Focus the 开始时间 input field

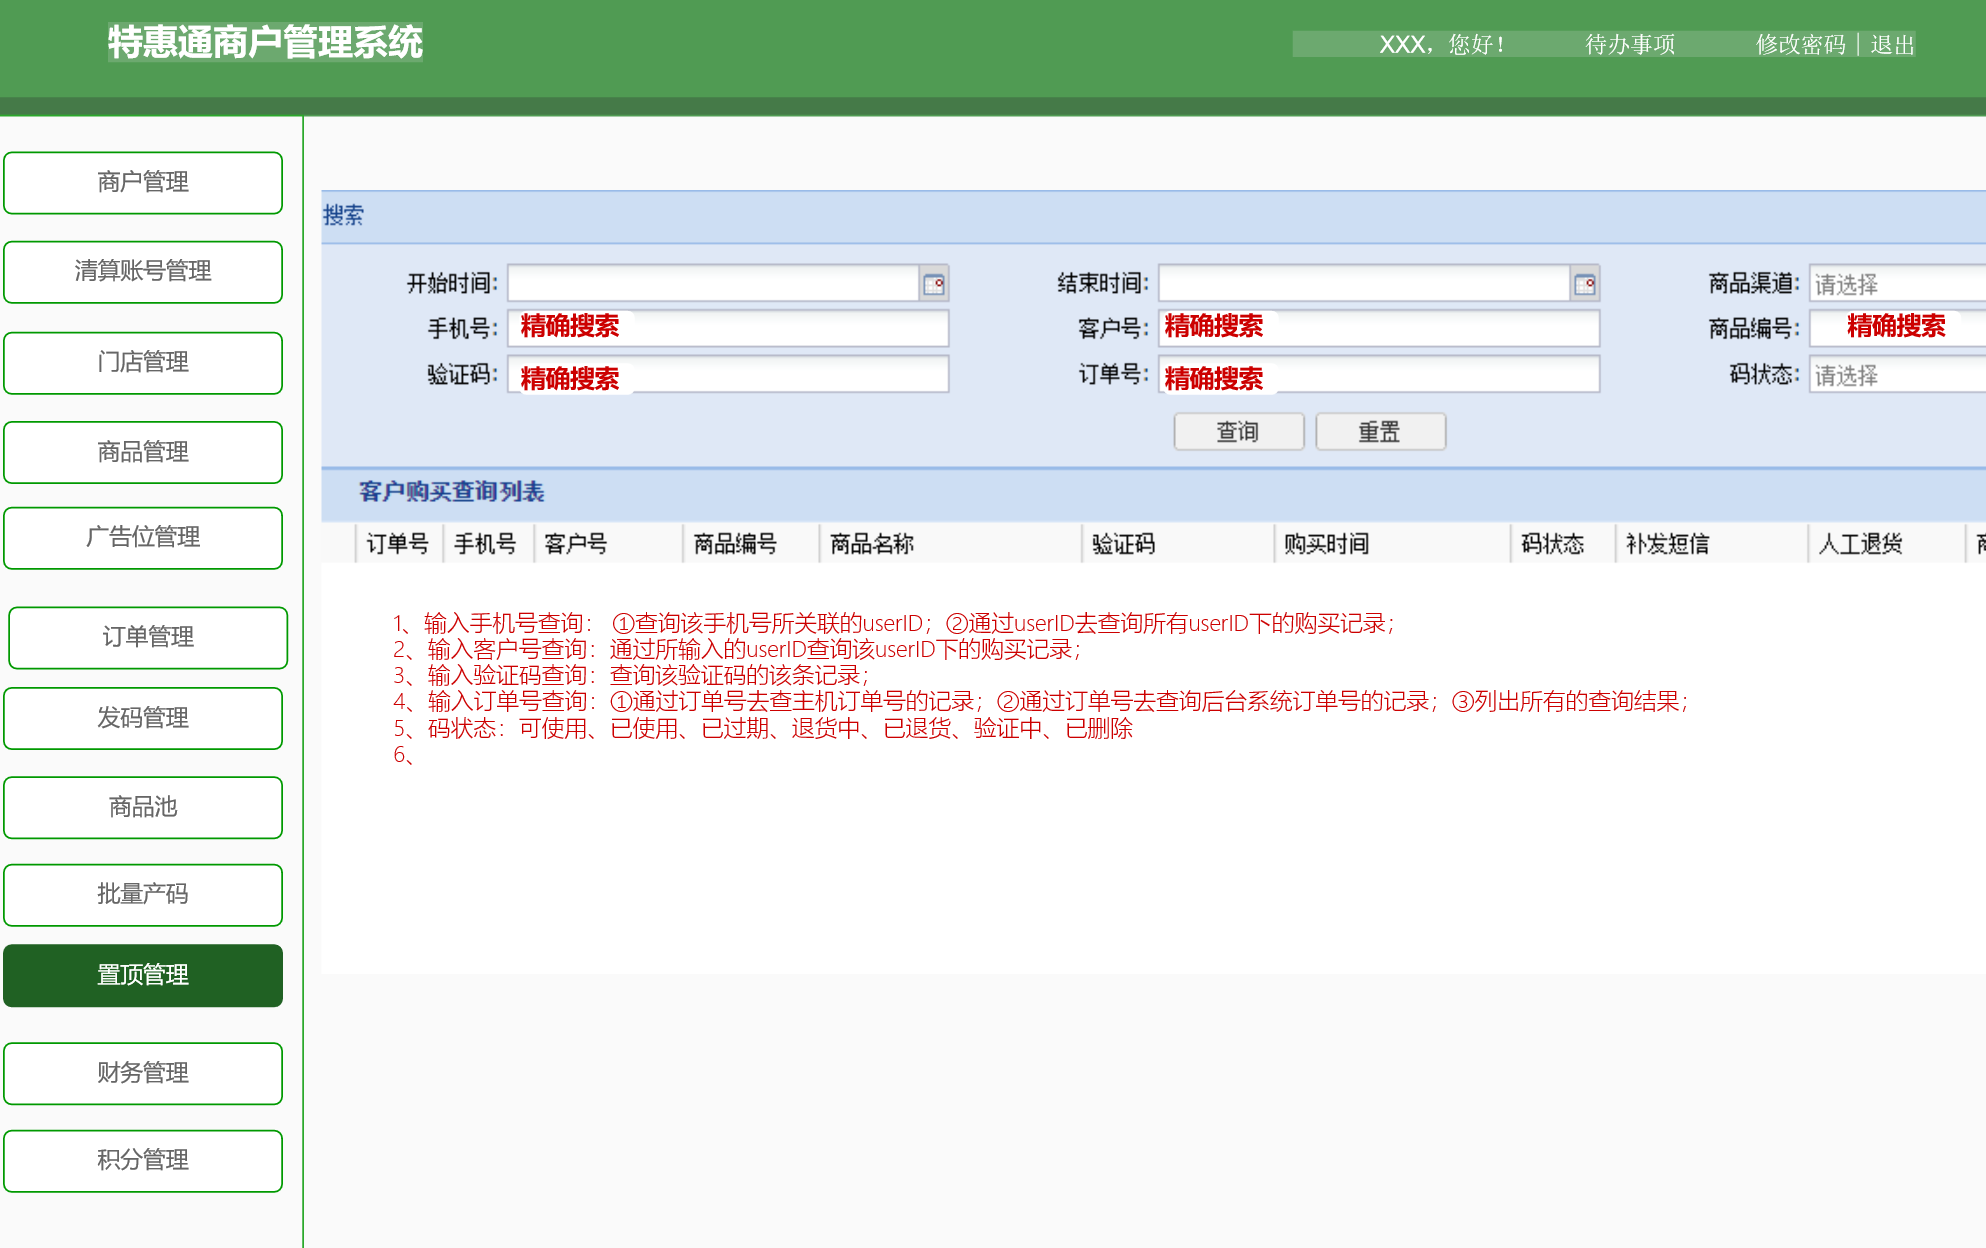[x=713, y=284]
